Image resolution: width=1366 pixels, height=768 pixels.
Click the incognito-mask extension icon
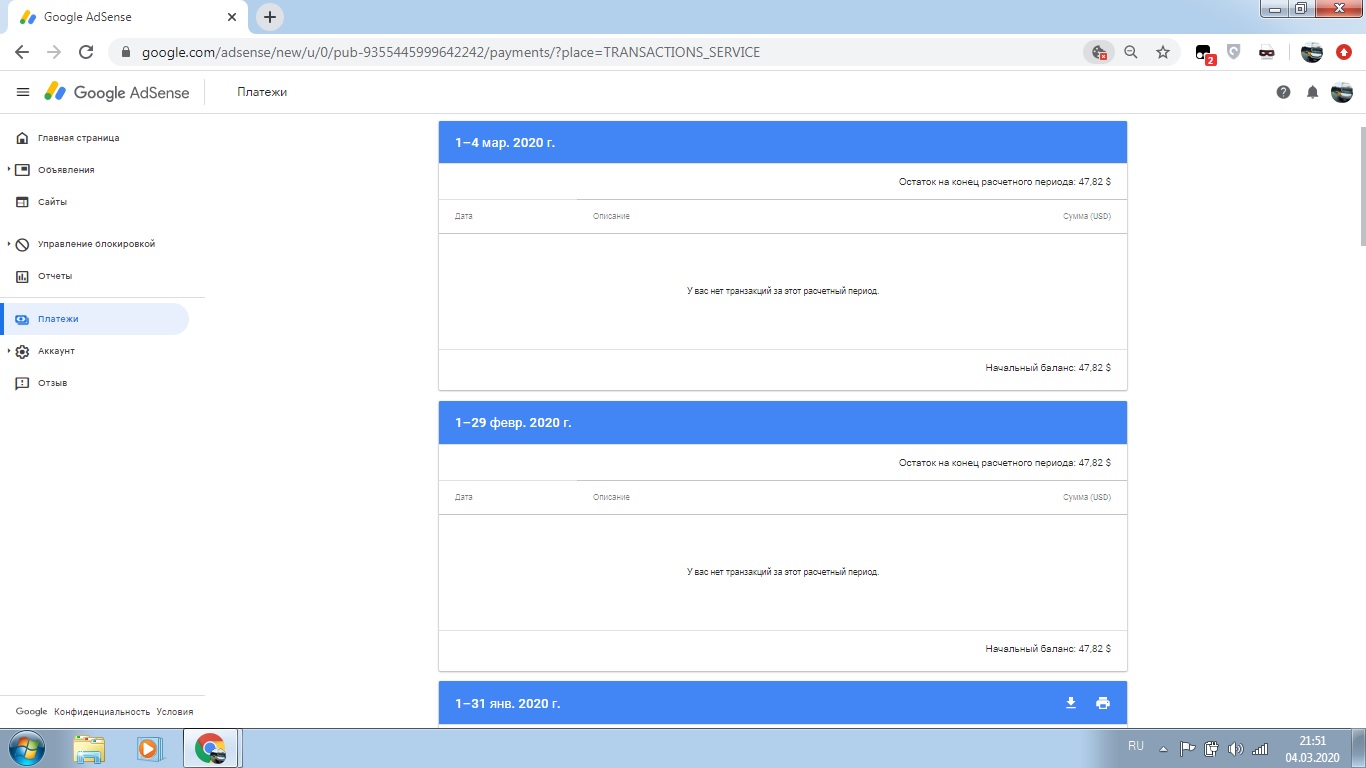pos(1266,52)
